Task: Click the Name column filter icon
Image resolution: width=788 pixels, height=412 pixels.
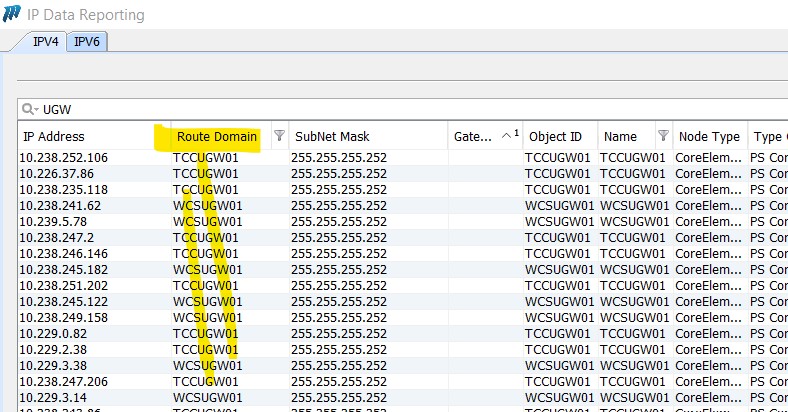Action: click(x=662, y=136)
